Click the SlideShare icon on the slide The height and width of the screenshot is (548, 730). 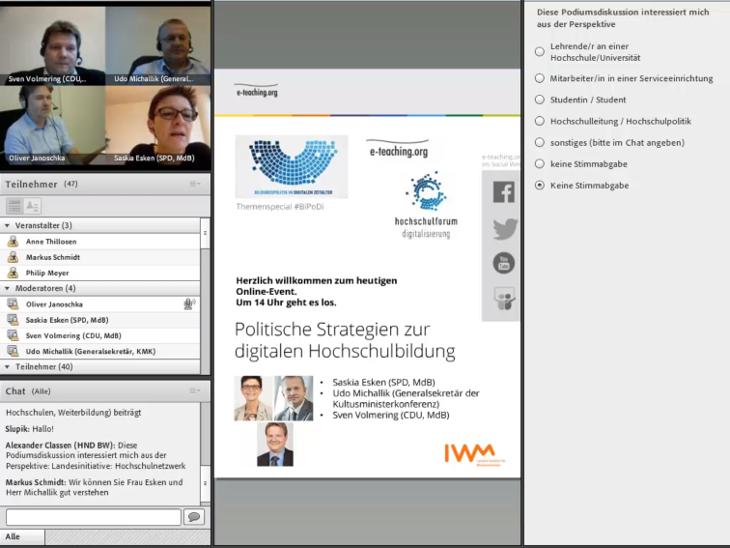504,298
